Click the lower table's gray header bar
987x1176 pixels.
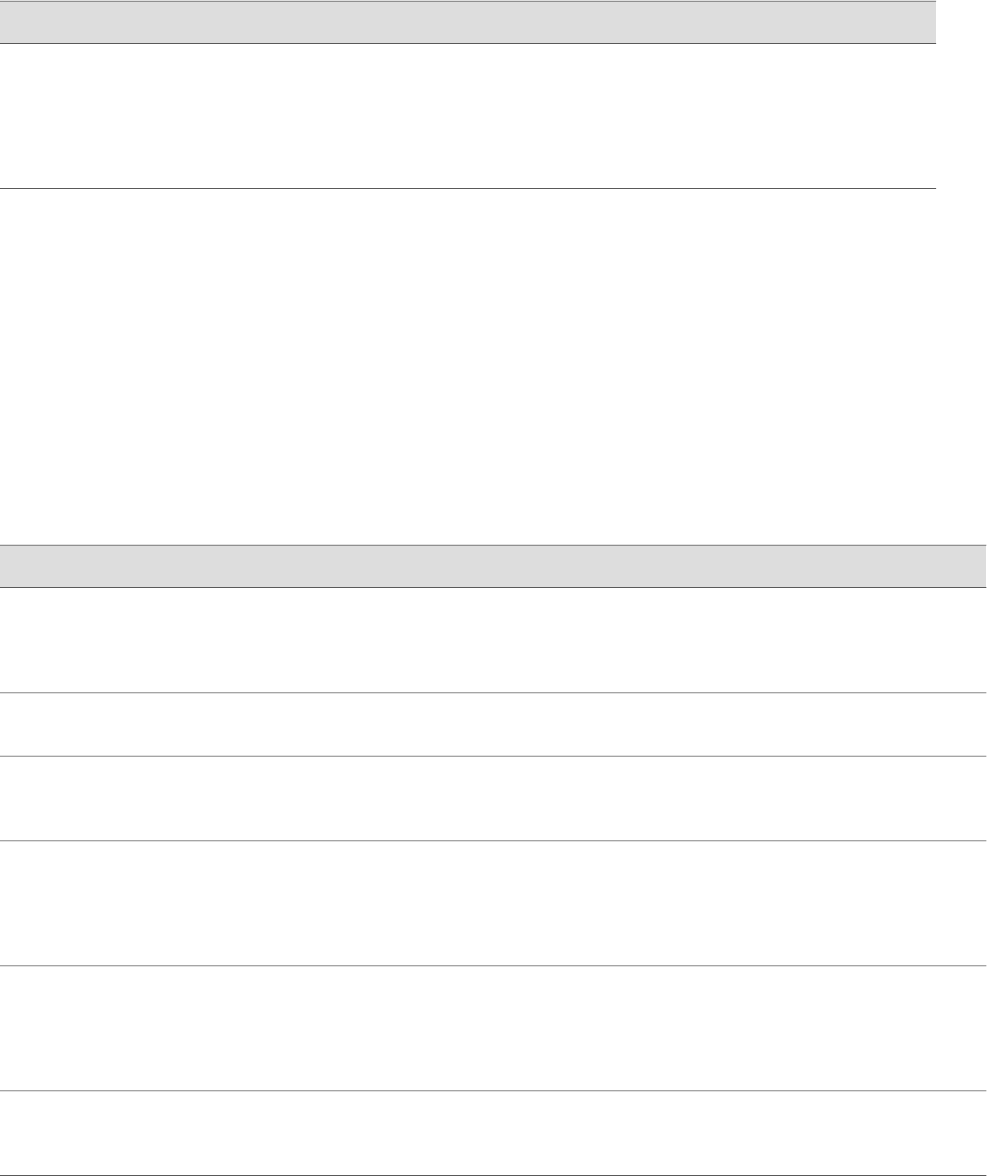click(493, 565)
